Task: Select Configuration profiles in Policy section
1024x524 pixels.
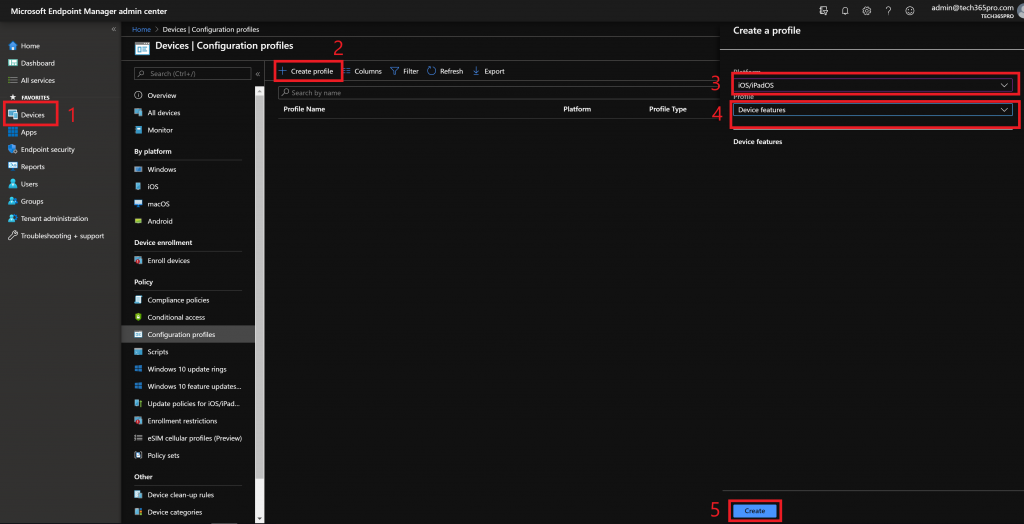Action: (181, 335)
